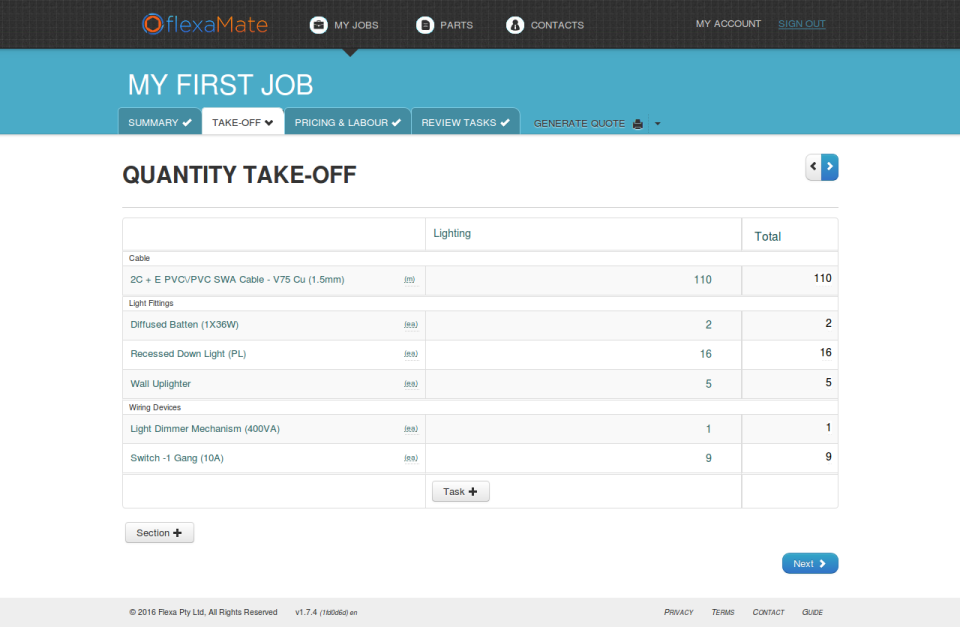This screenshot has width=960, height=627.
Task: Switch to the Summary tab
Action: point(160,123)
